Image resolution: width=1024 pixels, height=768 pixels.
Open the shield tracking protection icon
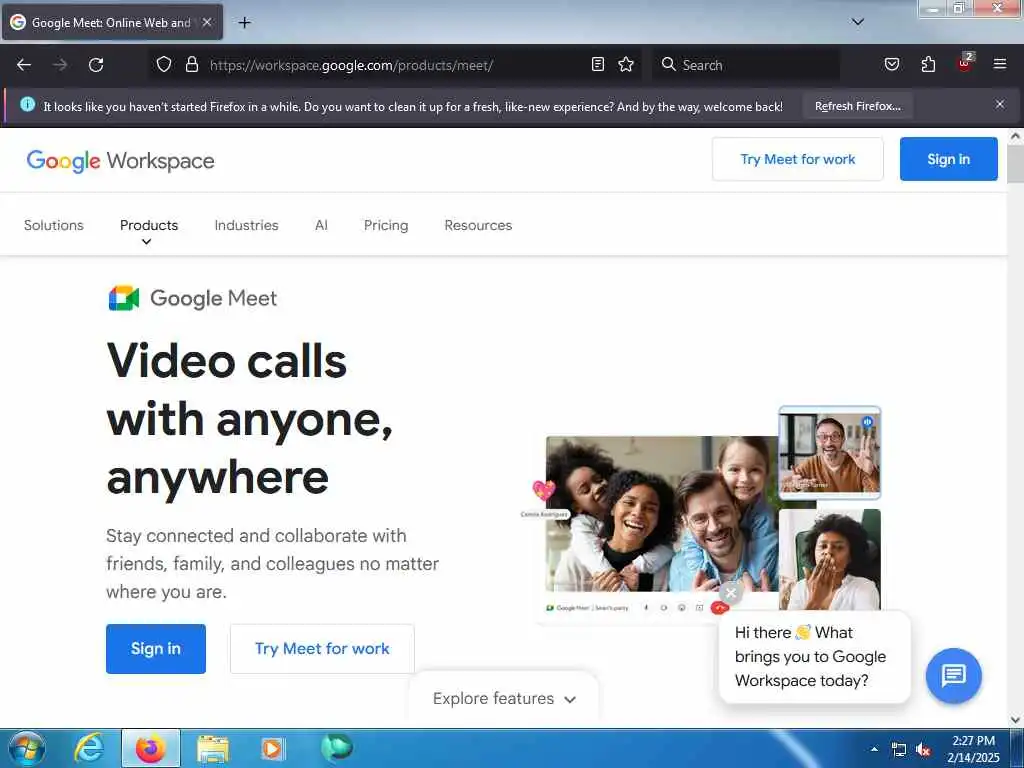tap(164, 64)
